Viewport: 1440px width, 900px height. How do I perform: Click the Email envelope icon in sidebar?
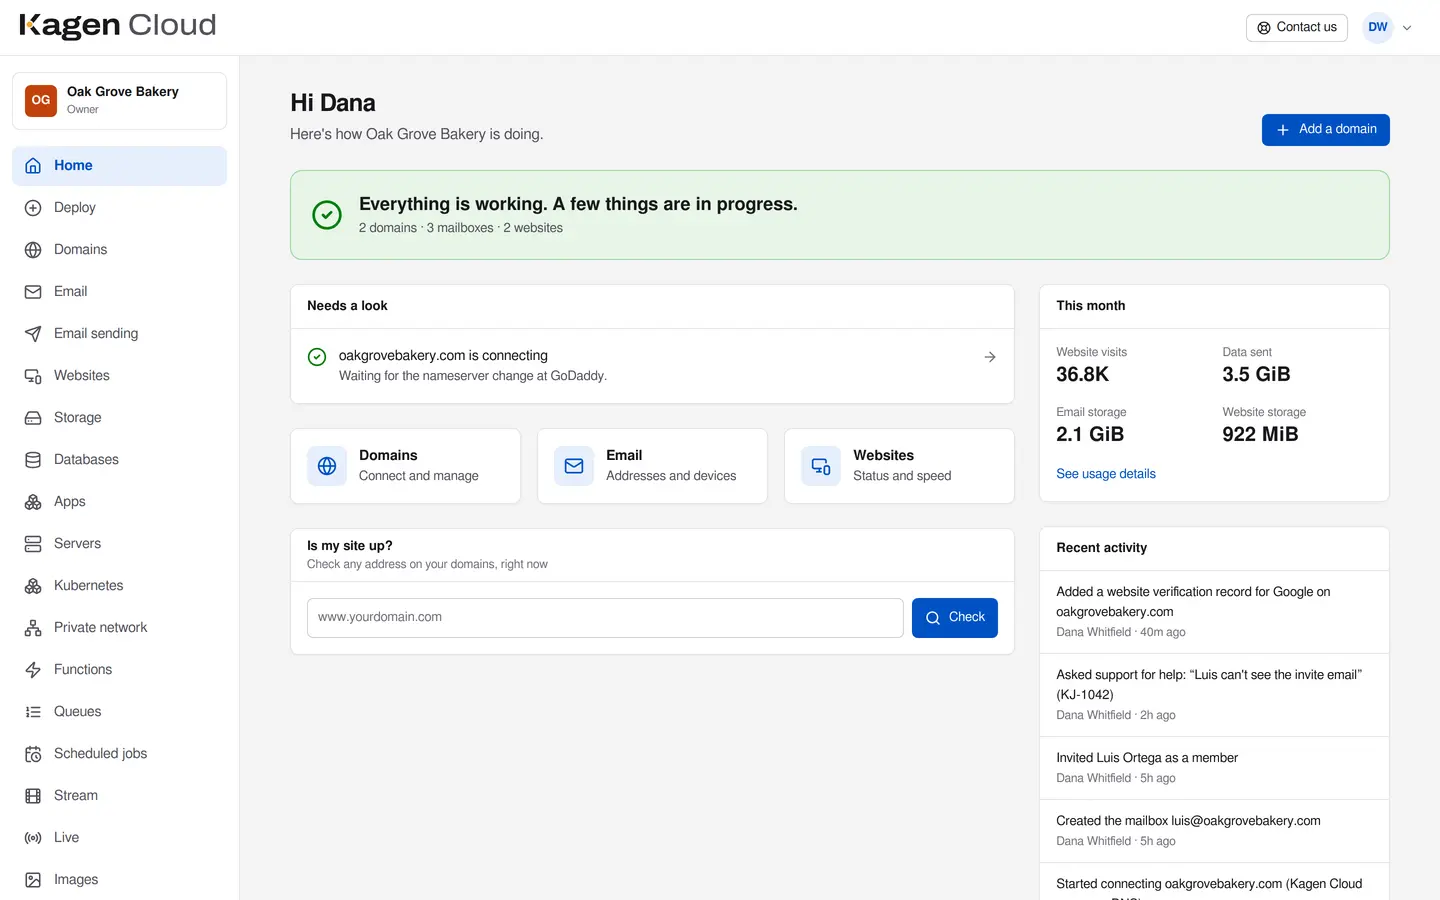click(x=33, y=292)
